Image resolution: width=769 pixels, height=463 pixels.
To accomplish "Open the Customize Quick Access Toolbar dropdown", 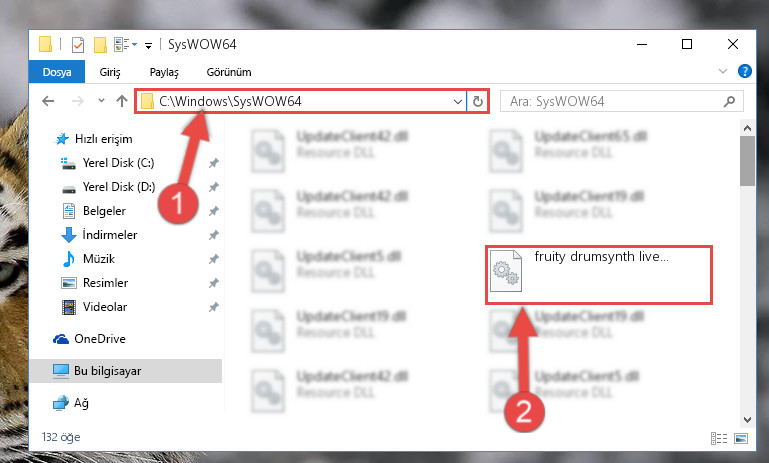I will click(148, 46).
